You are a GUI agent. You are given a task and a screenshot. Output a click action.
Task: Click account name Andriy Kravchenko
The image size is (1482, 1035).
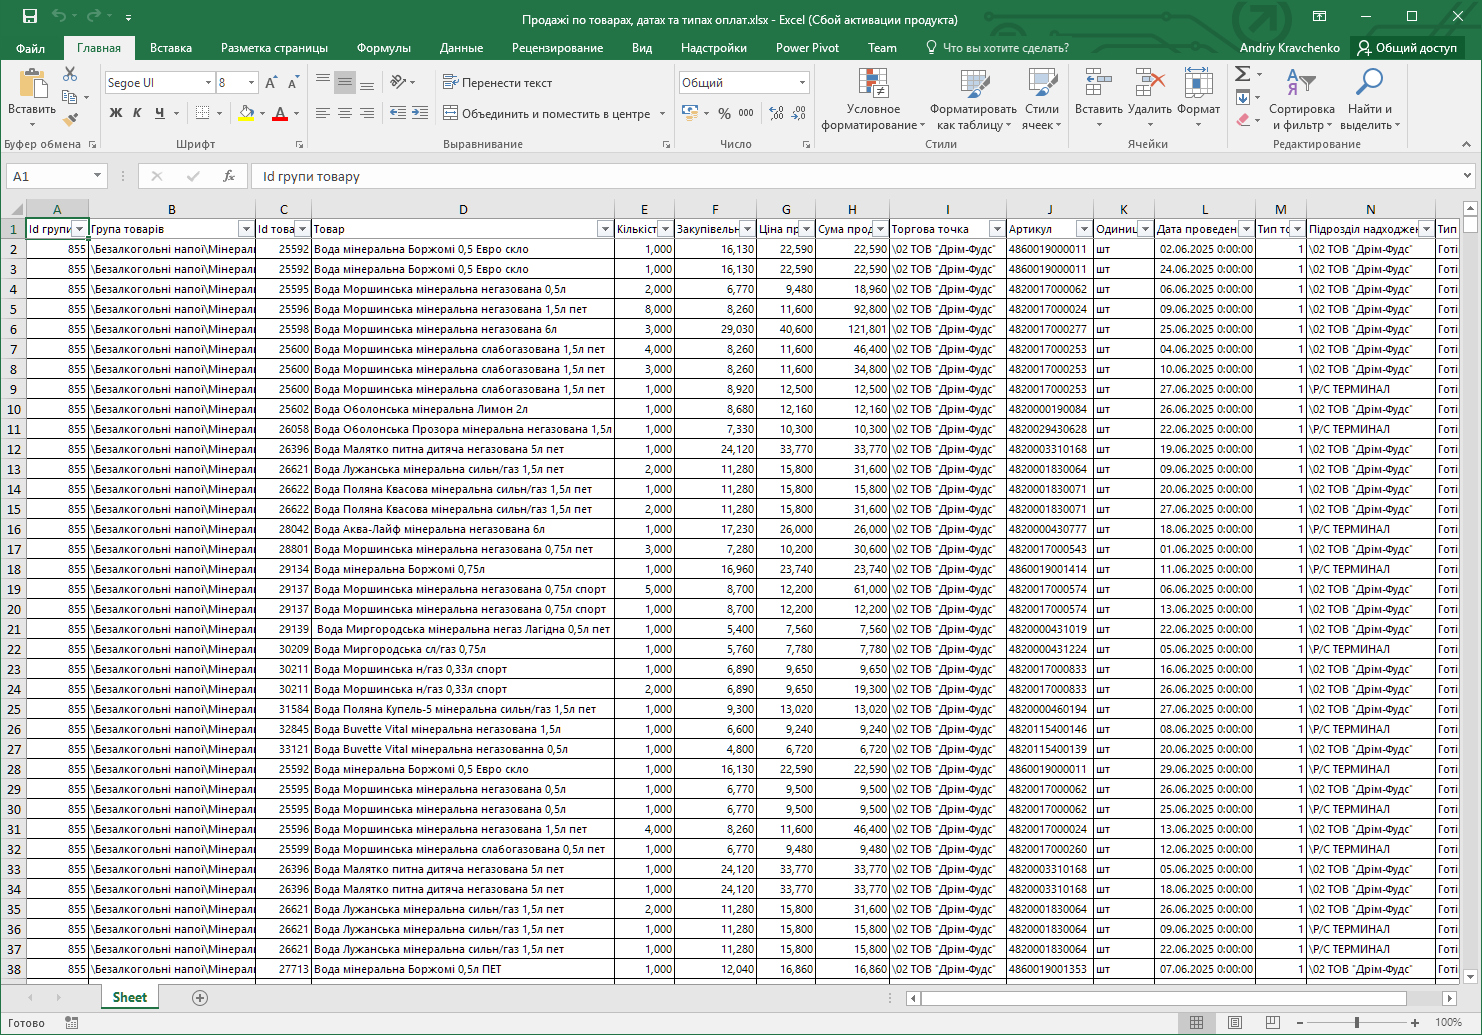(x=1289, y=48)
